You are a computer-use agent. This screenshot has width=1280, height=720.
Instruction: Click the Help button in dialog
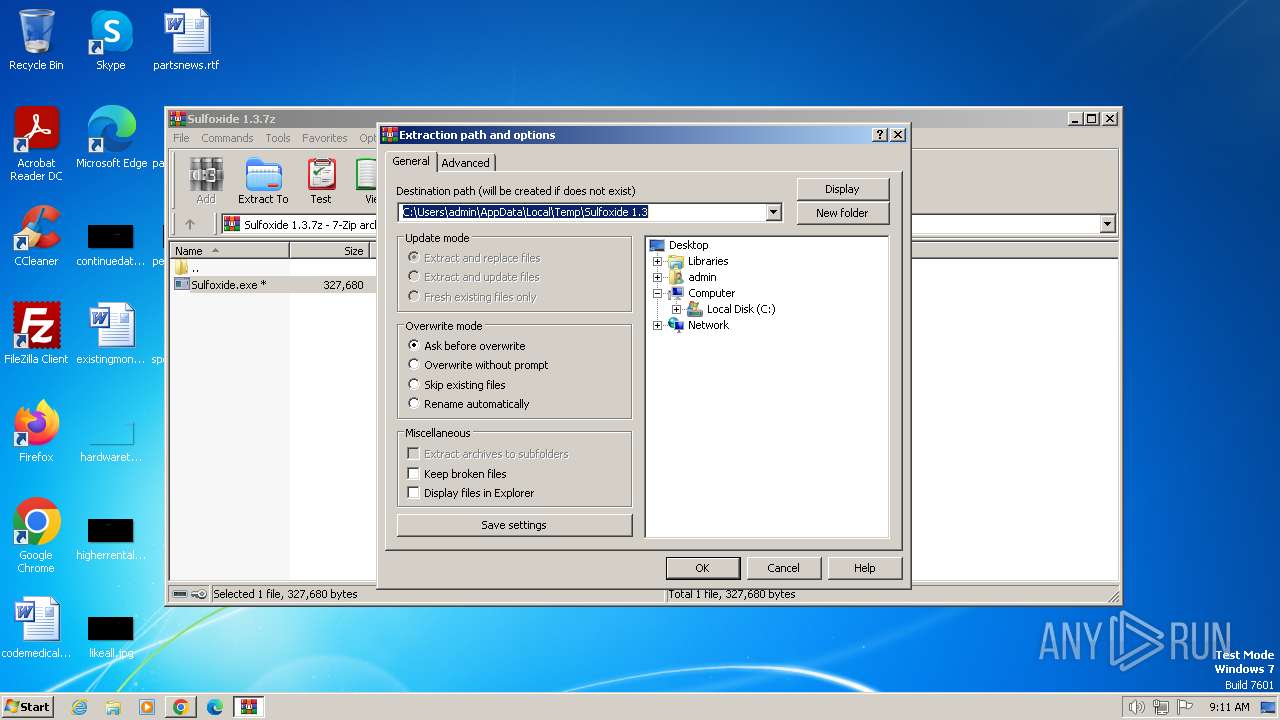pos(864,568)
